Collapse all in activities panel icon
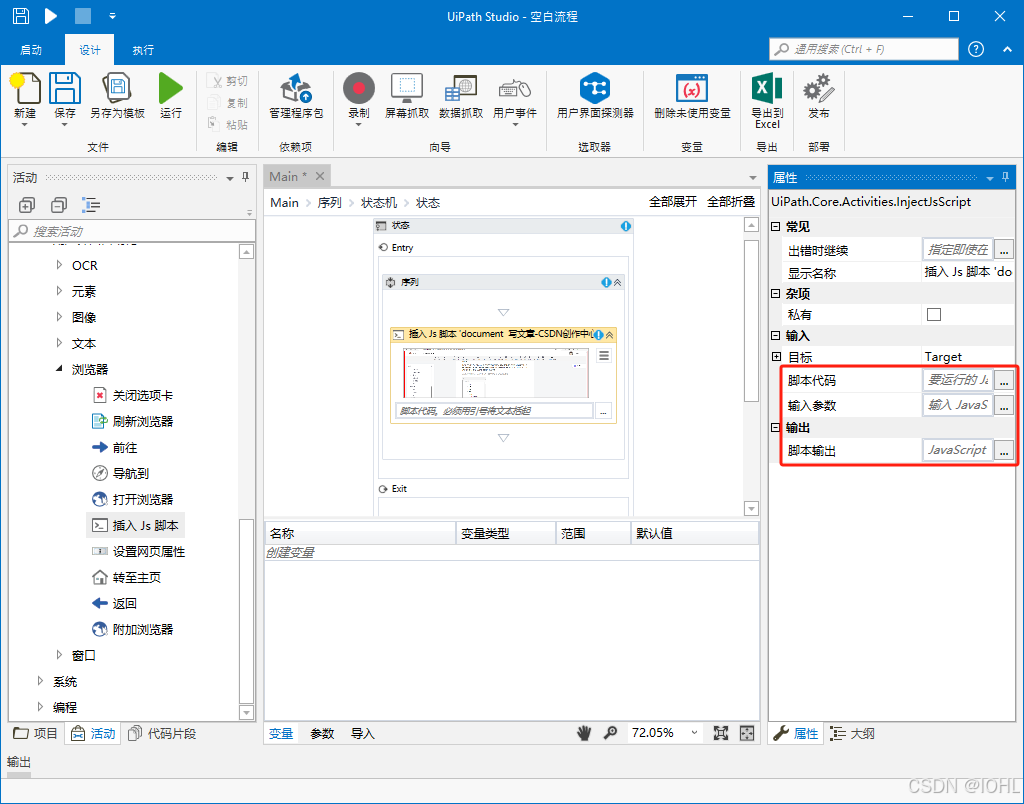1024x804 pixels. (59, 205)
